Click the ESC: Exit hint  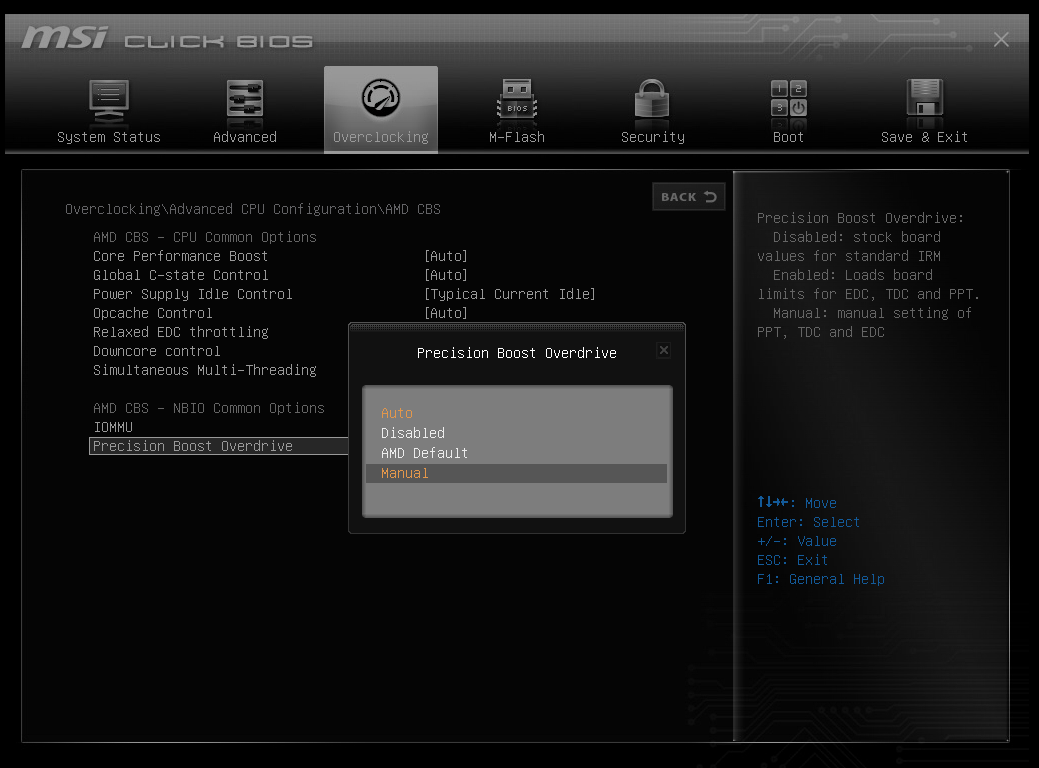792,561
